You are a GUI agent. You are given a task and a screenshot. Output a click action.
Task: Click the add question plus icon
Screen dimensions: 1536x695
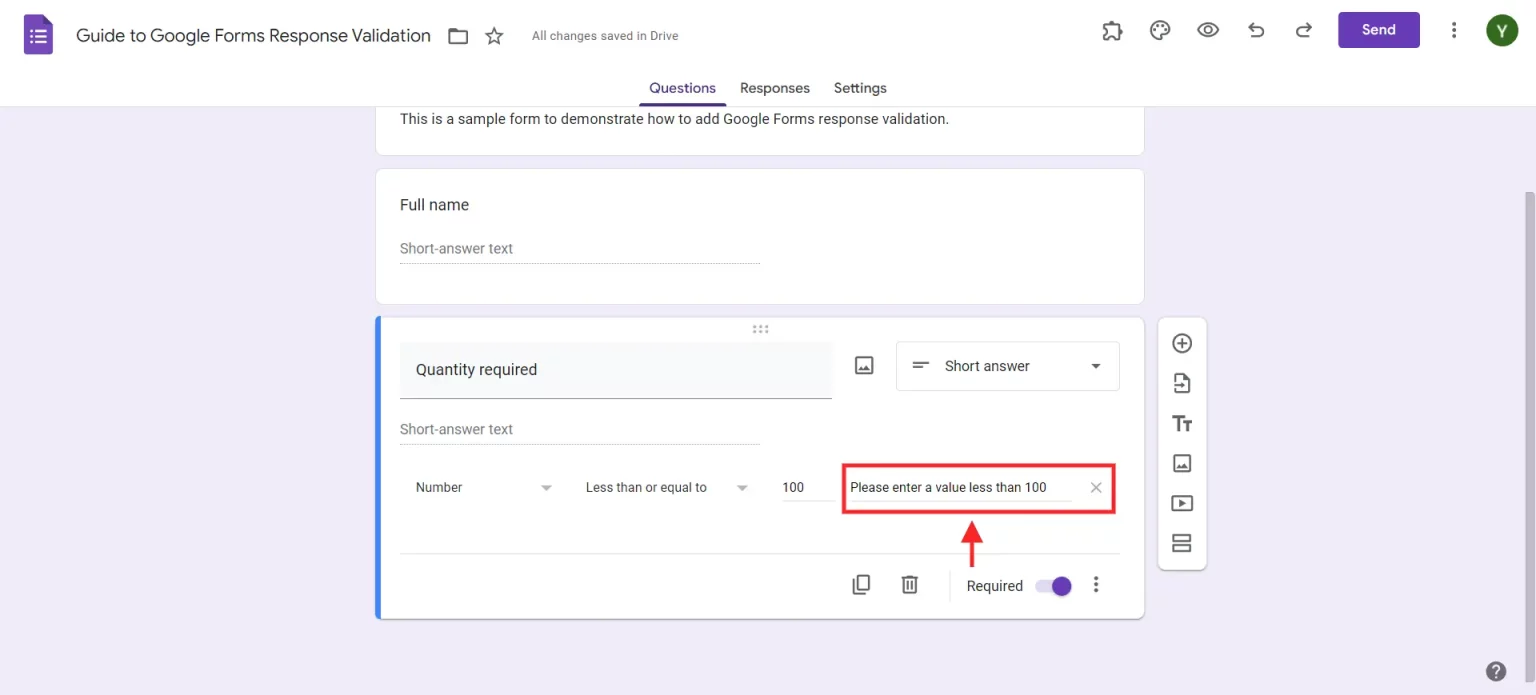pyautogui.click(x=1182, y=343)
